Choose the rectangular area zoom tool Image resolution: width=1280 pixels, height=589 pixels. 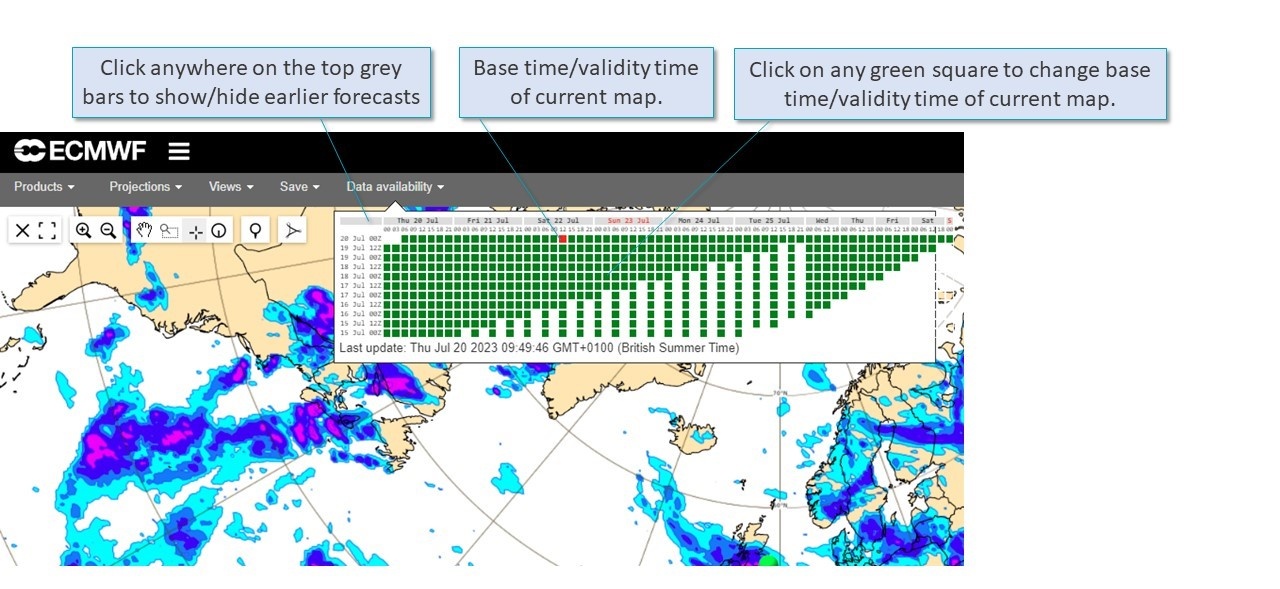pos(170,231)
